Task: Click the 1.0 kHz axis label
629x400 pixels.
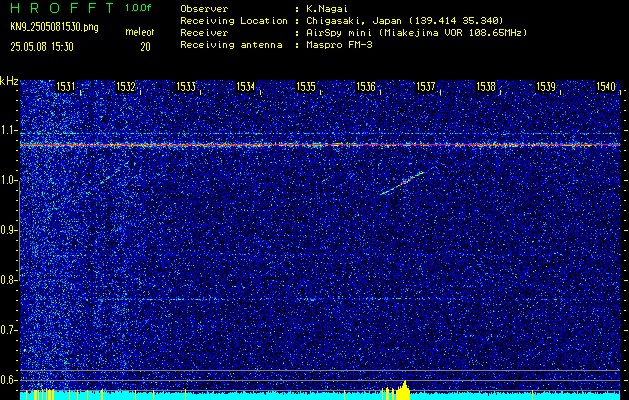Action: 8,180
